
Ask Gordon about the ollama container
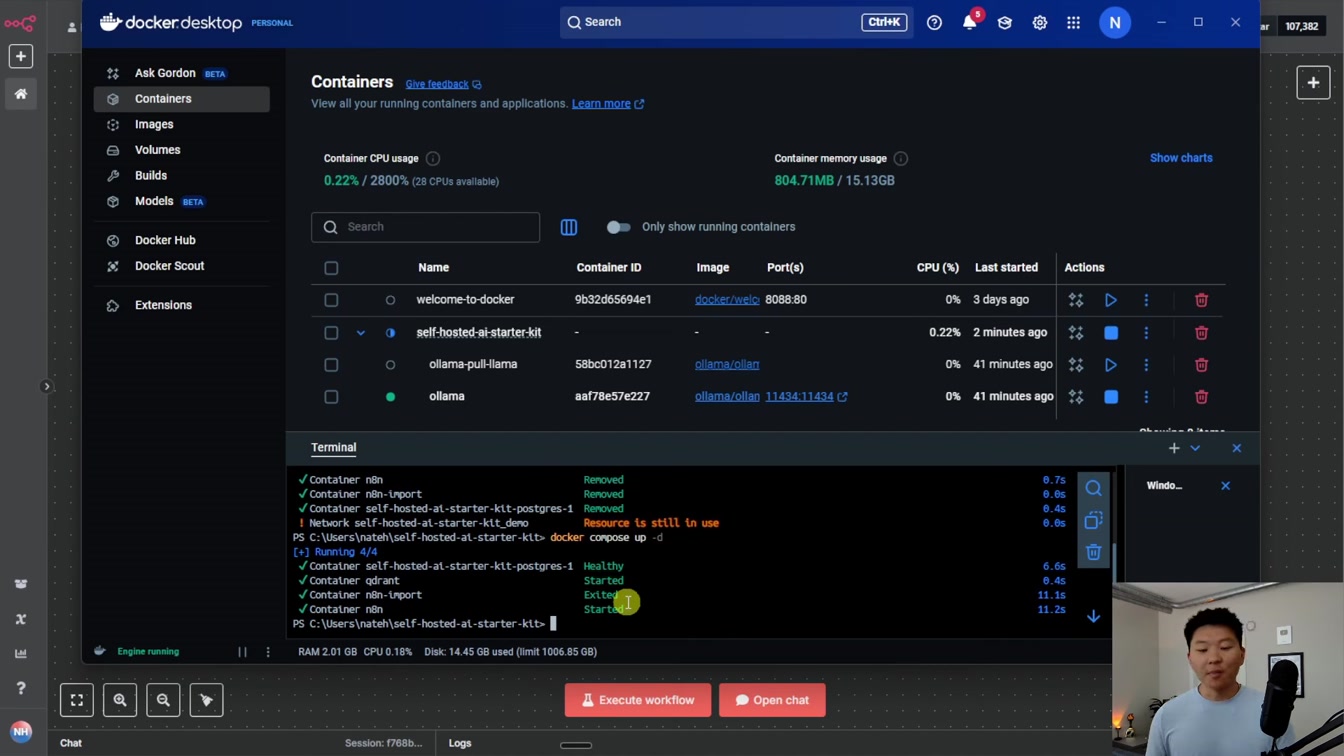tap(1076, 397)
